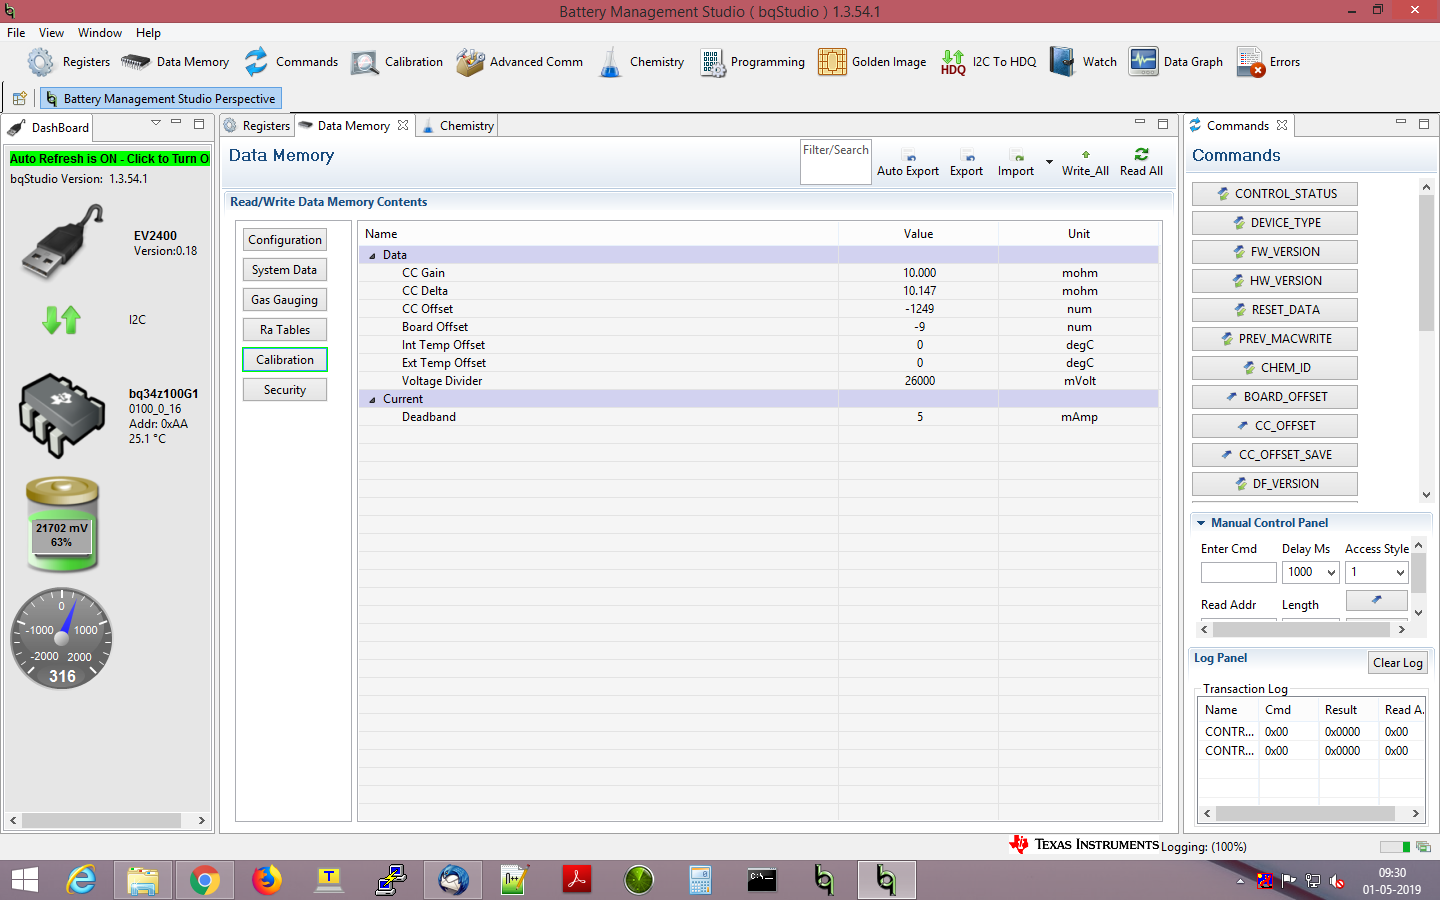Open the DashBoard view menu arrow
This screenshot has width=1440, height=900.
pos(155,123)
